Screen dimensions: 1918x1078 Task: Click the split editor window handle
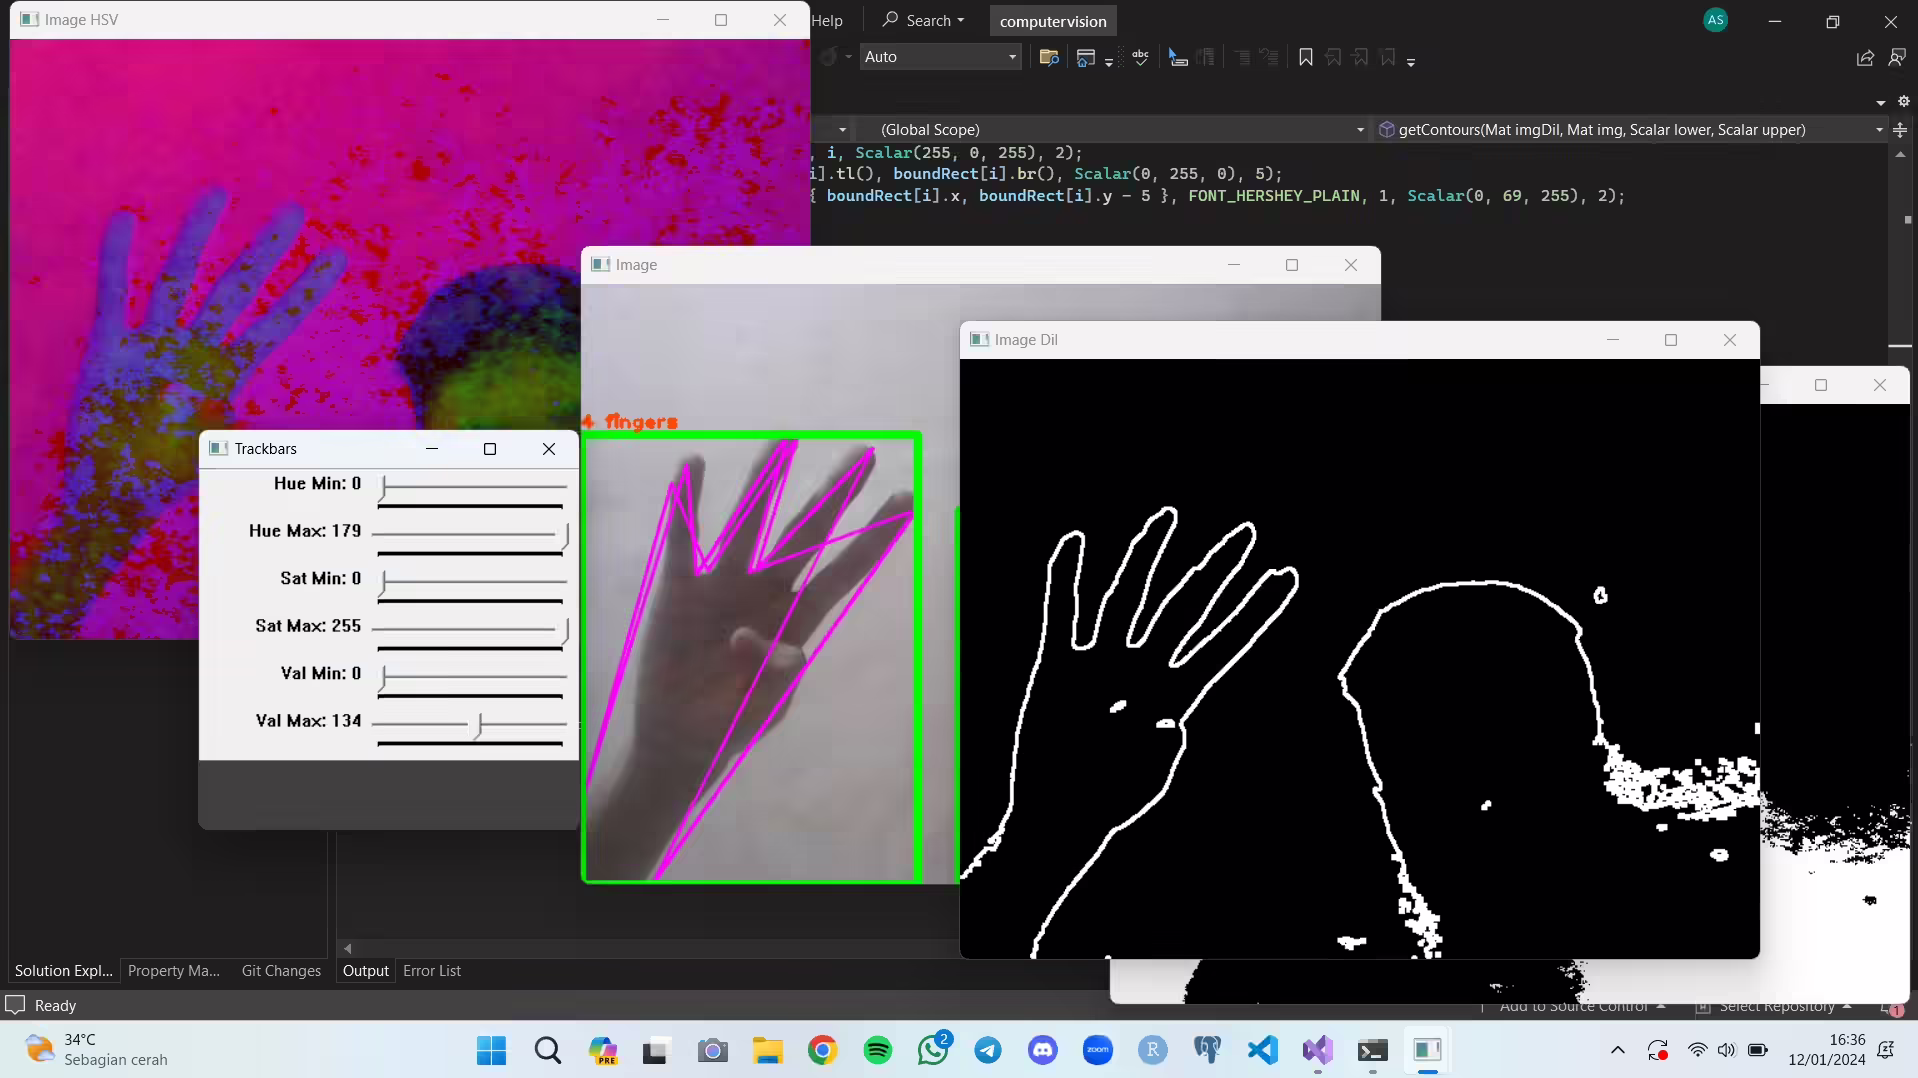coord(1900,130)
